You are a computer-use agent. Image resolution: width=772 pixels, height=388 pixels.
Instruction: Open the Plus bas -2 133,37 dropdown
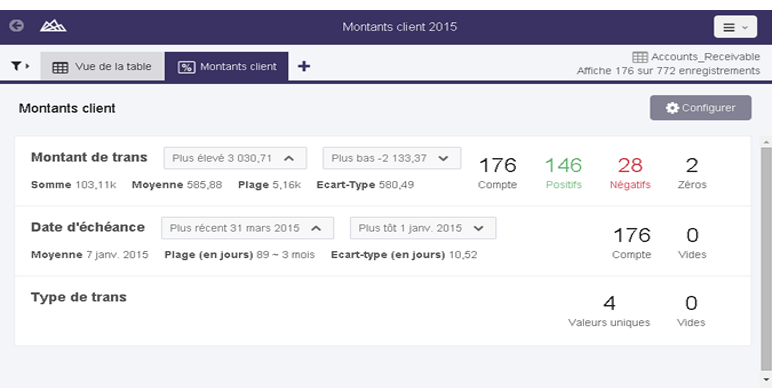pyautogui.click(x=392, y=159)
